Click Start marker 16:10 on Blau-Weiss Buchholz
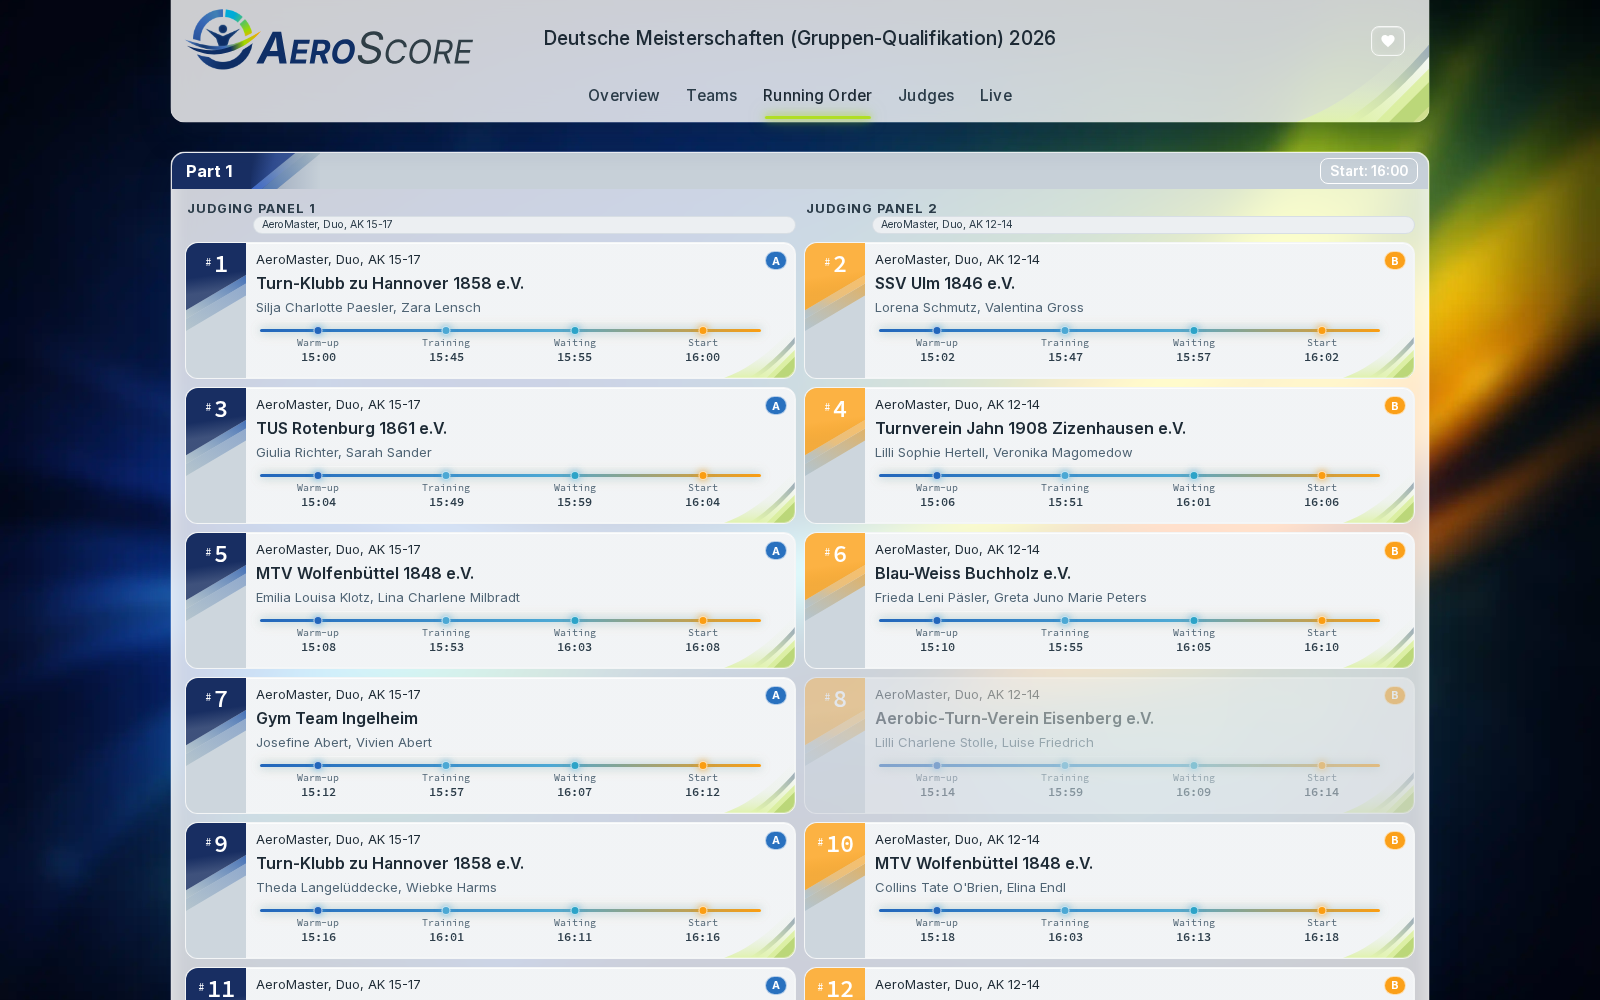The width and height of the screenshot is (1600, 1000). 1321,620
